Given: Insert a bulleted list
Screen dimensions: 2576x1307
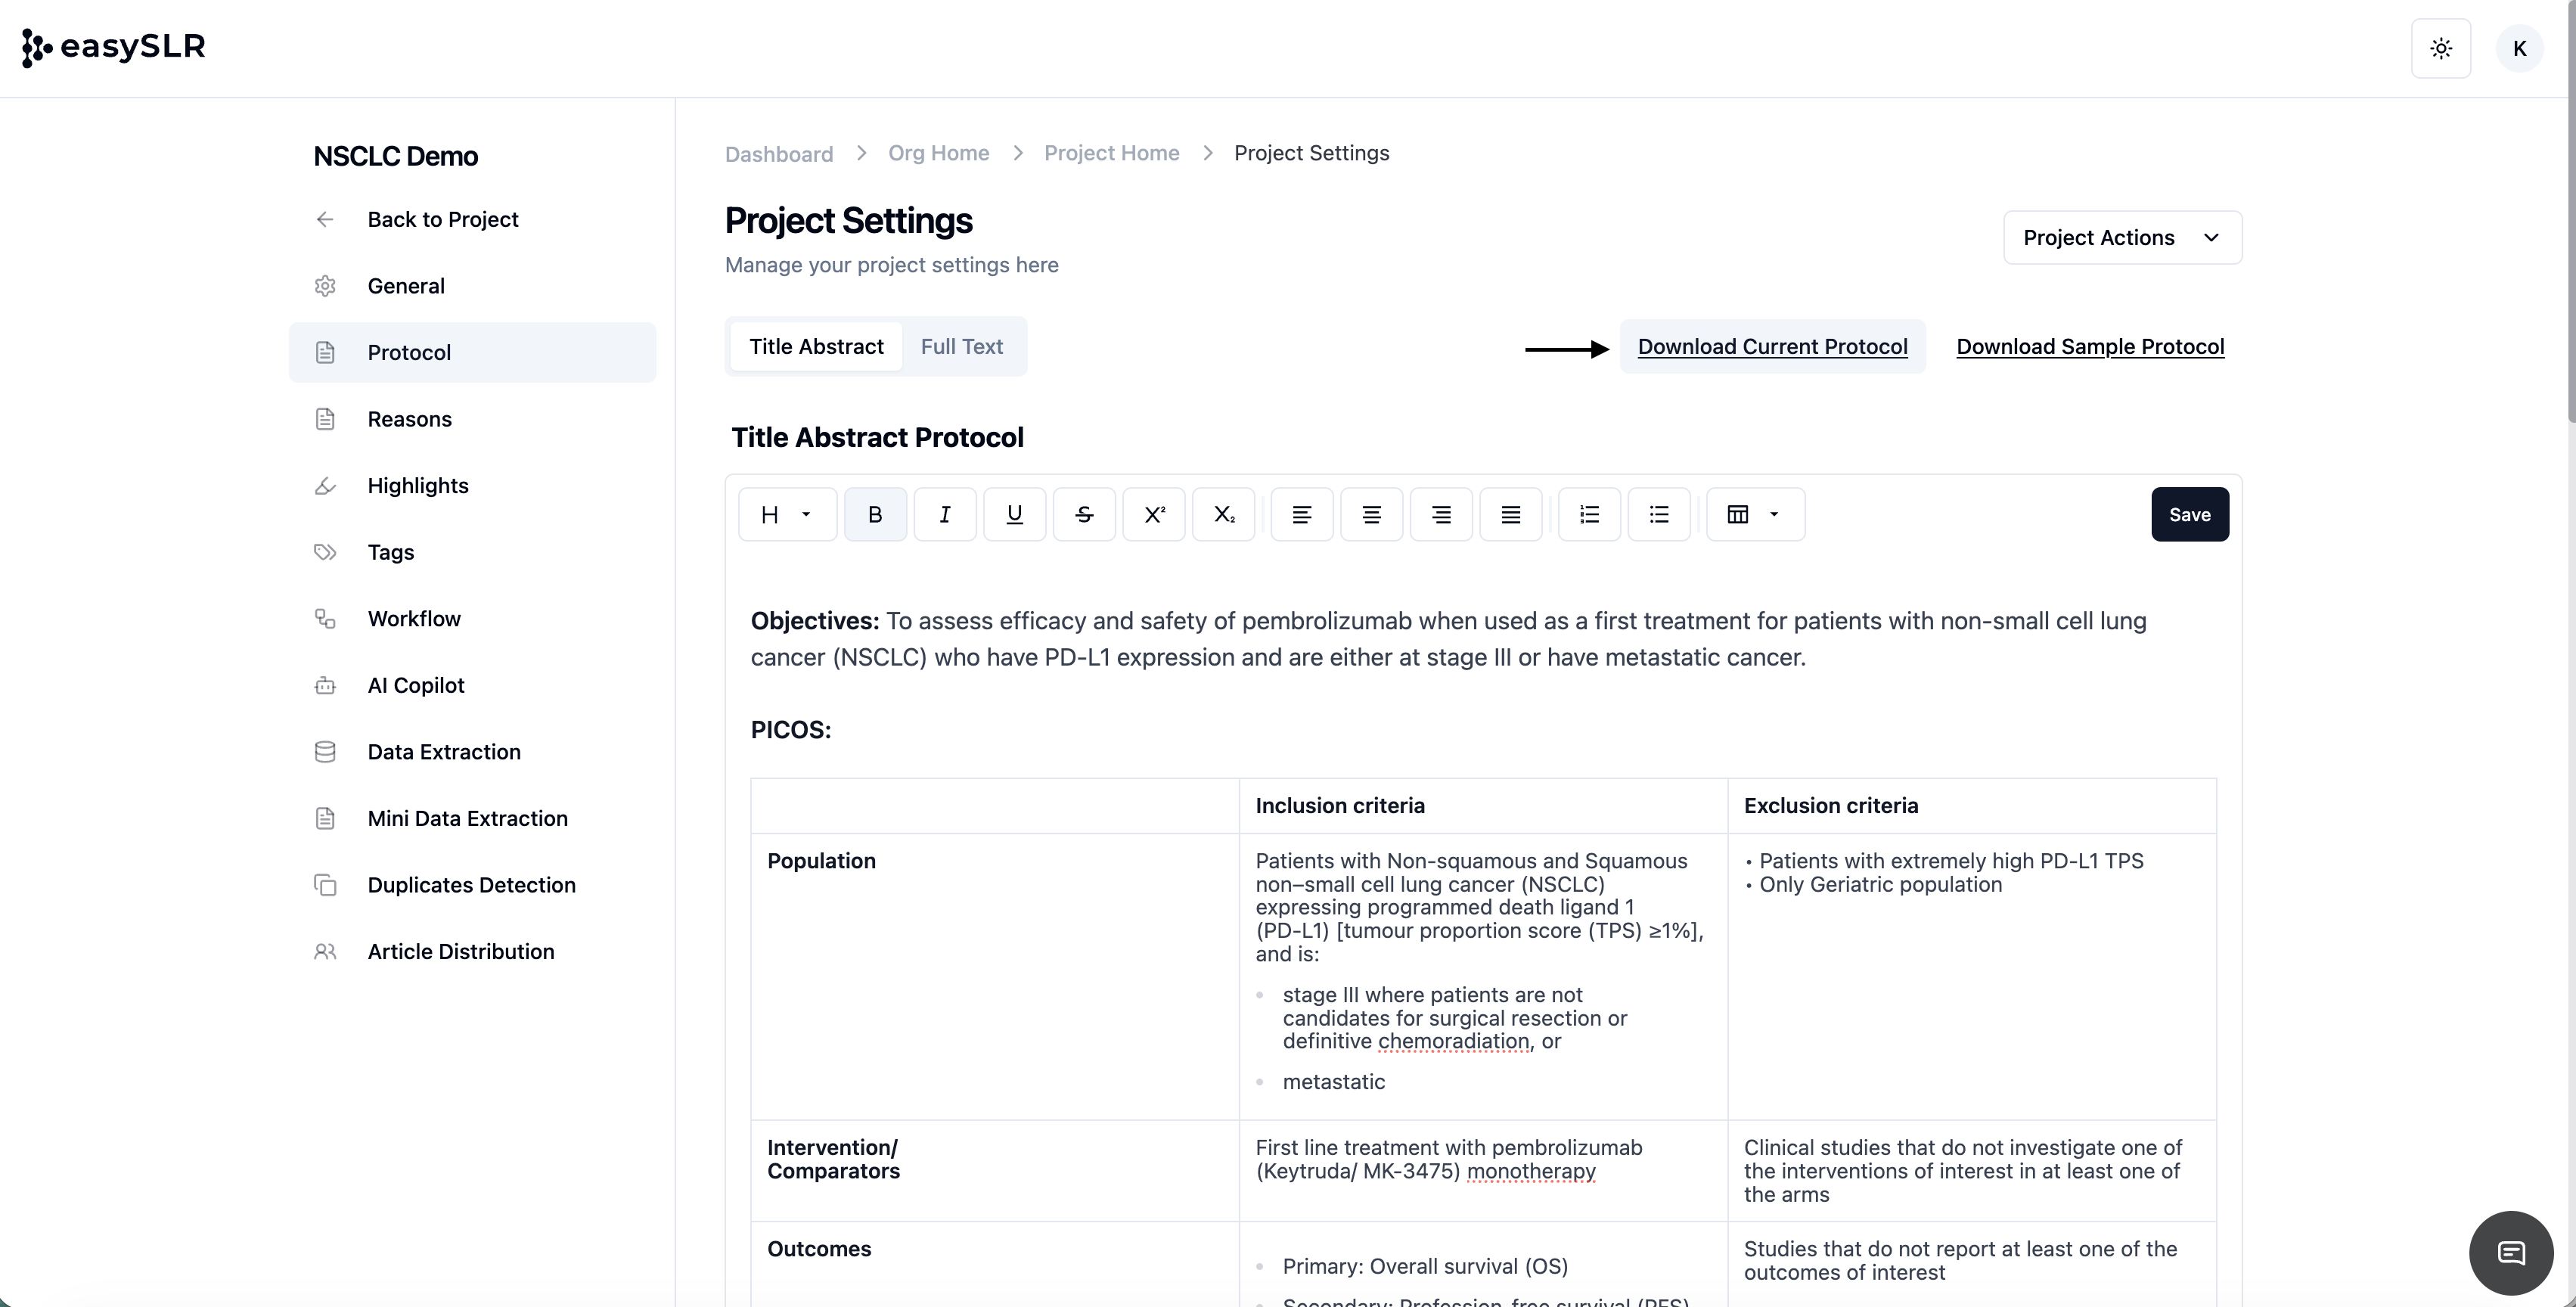Looking at the screenshot, I should (1659, 514).
